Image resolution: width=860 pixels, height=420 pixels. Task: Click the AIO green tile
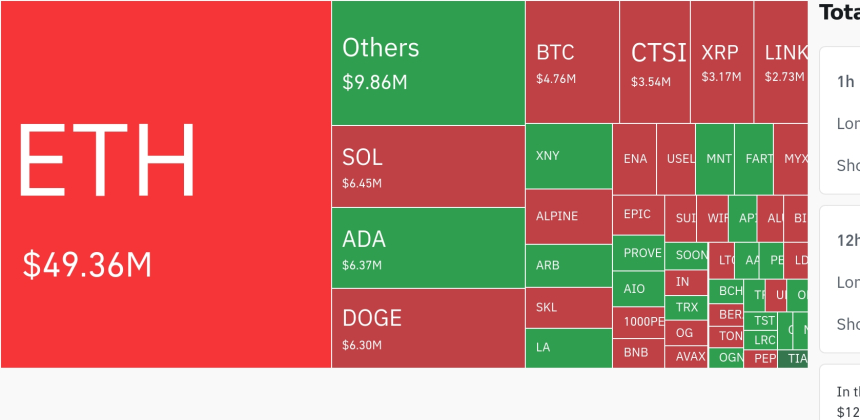[638, 289]
